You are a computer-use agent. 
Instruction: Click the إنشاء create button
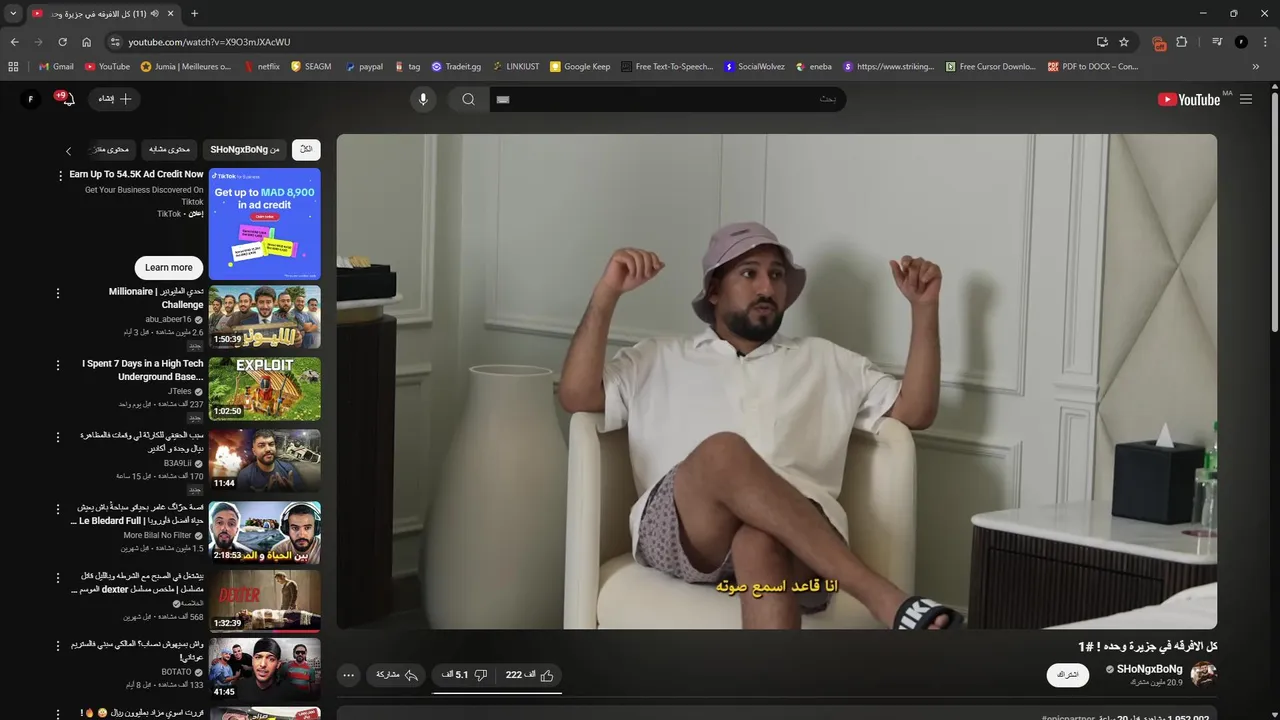[x=115, y=99]
